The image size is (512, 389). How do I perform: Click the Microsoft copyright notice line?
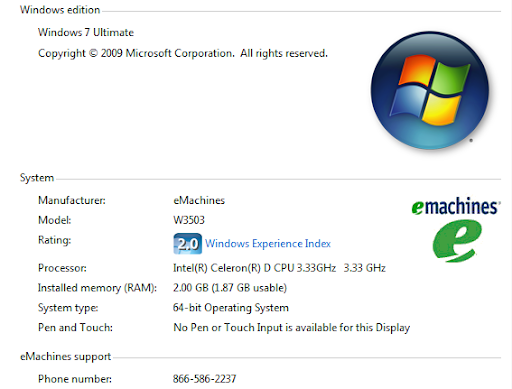point(183,53)
